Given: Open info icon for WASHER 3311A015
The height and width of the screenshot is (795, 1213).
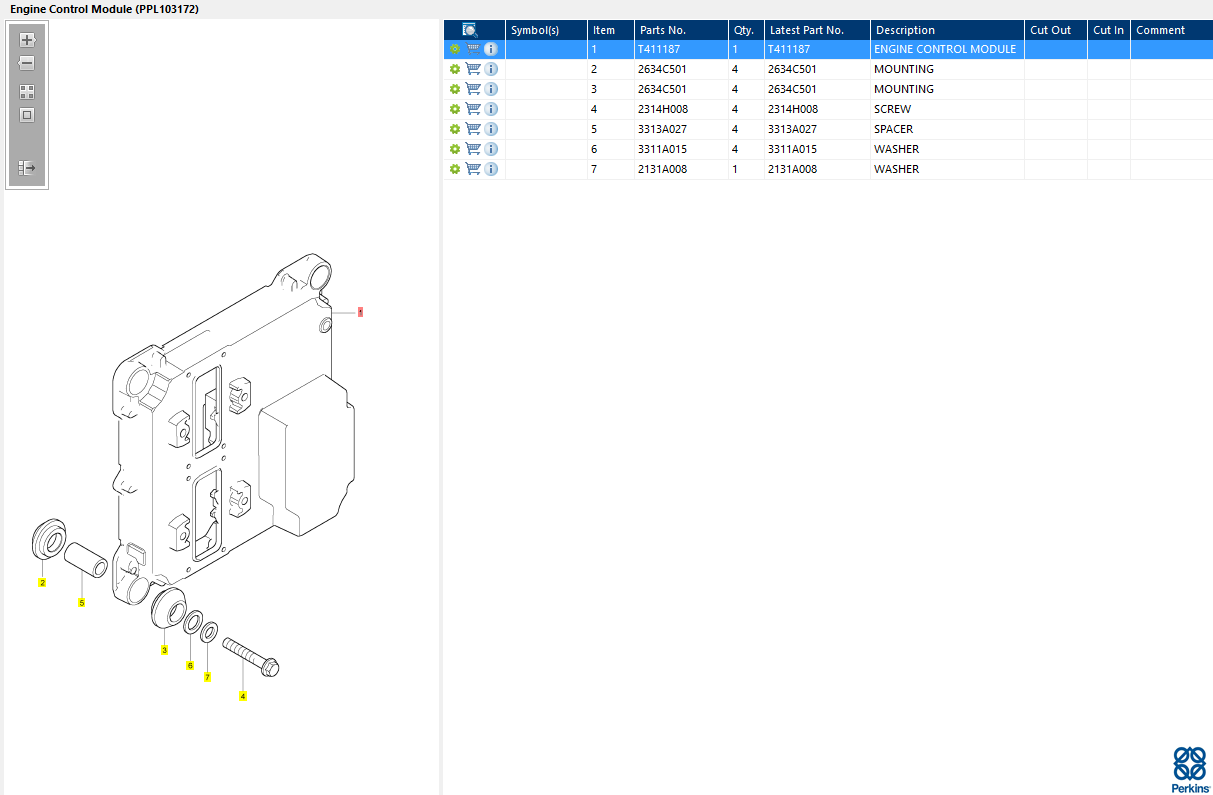Looking at the screenshot, I should [x=491, y=149].
